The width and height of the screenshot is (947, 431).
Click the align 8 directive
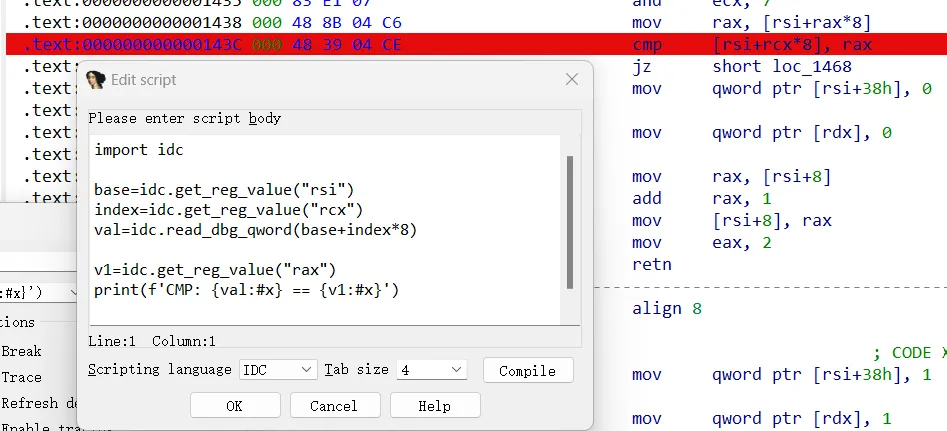pyautogui.click(x=667, y=309)
